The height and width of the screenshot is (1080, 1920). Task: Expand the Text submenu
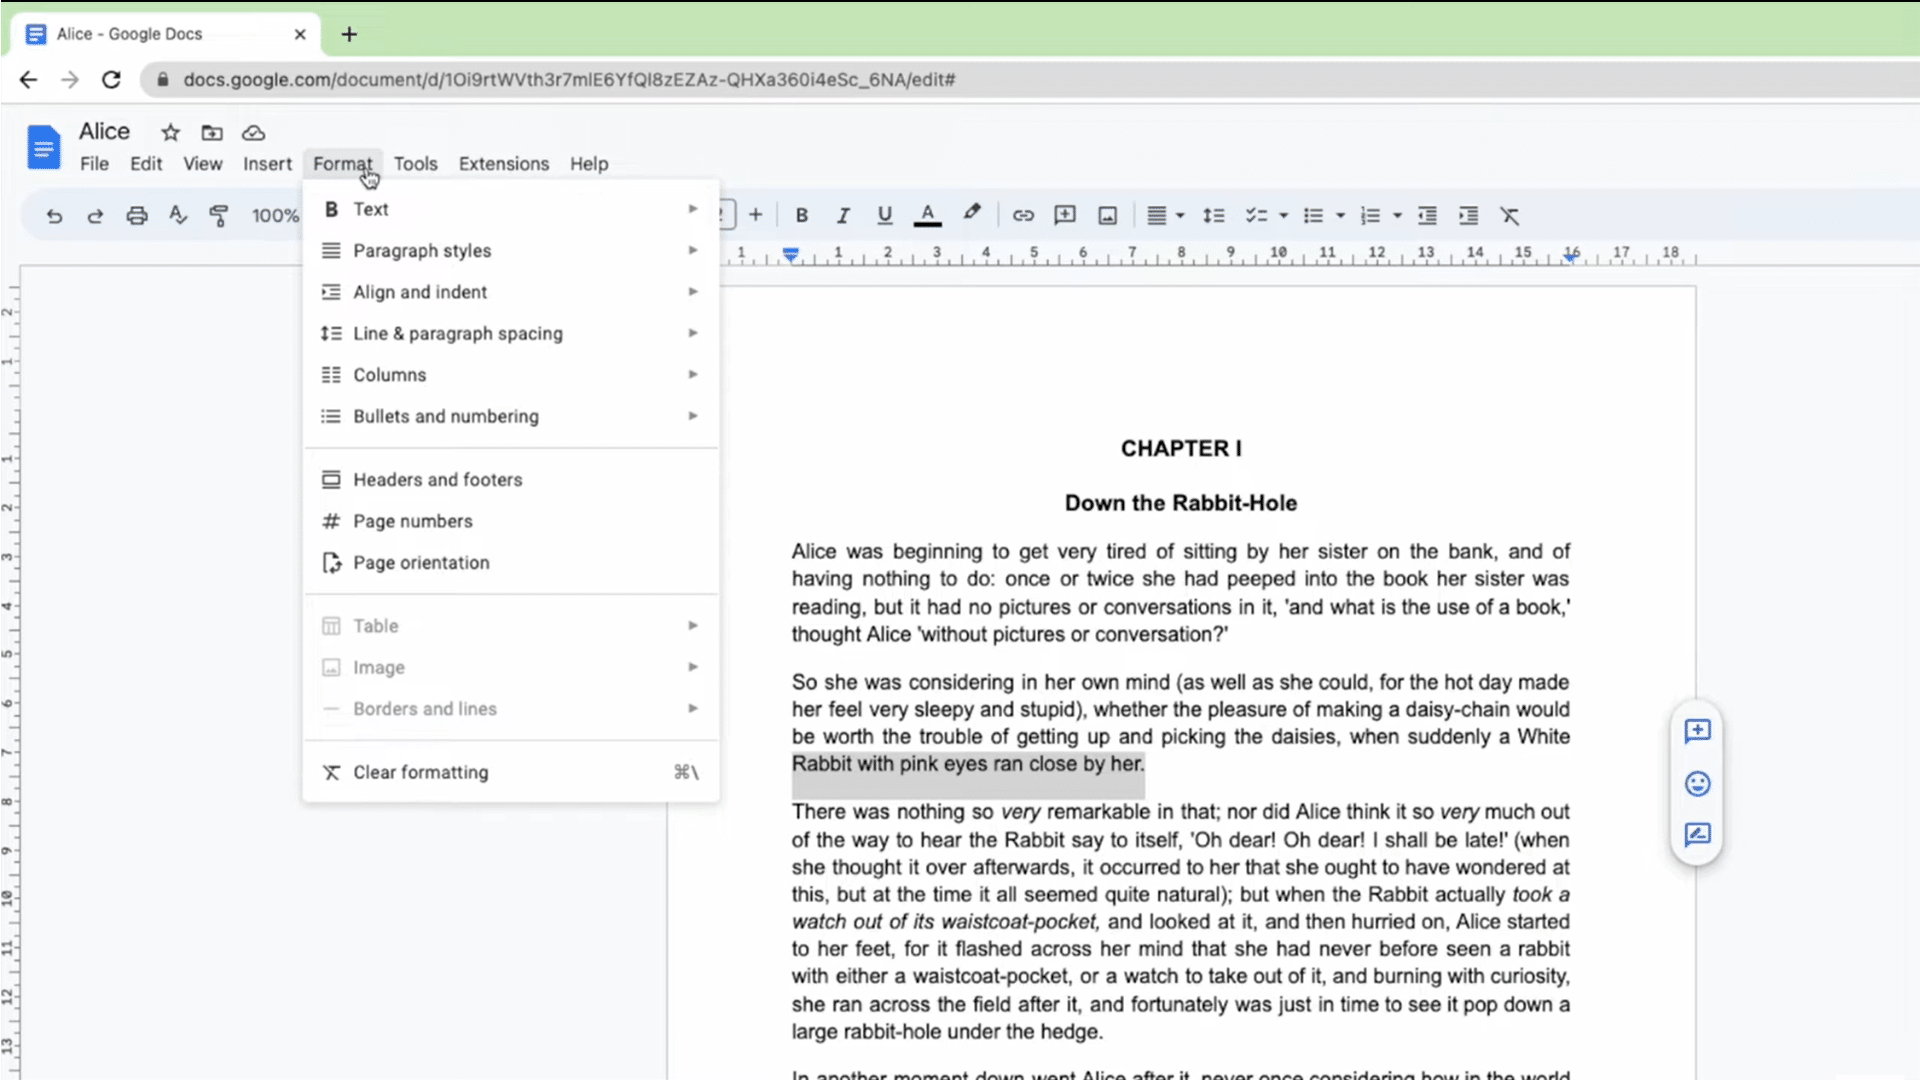(x=511, y=209)
